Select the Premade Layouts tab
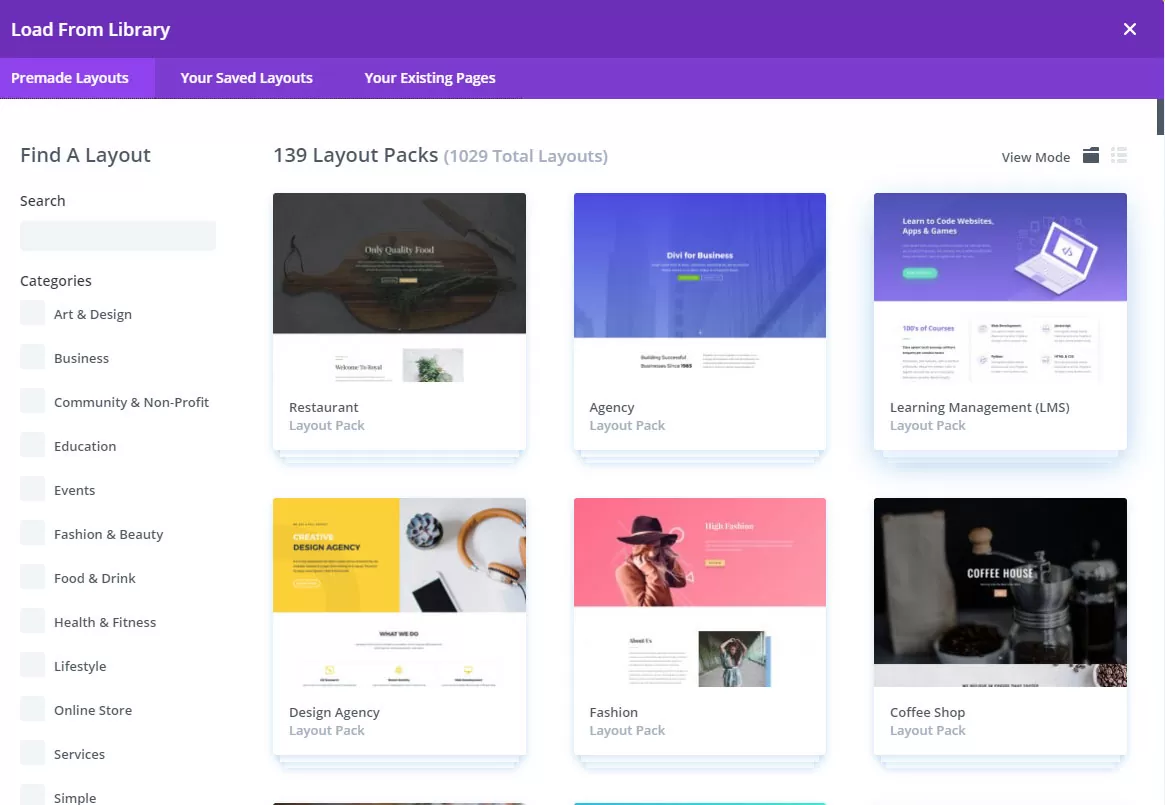Image resolution: width=1165 pixels, height=805 pixels. [70, 77]
